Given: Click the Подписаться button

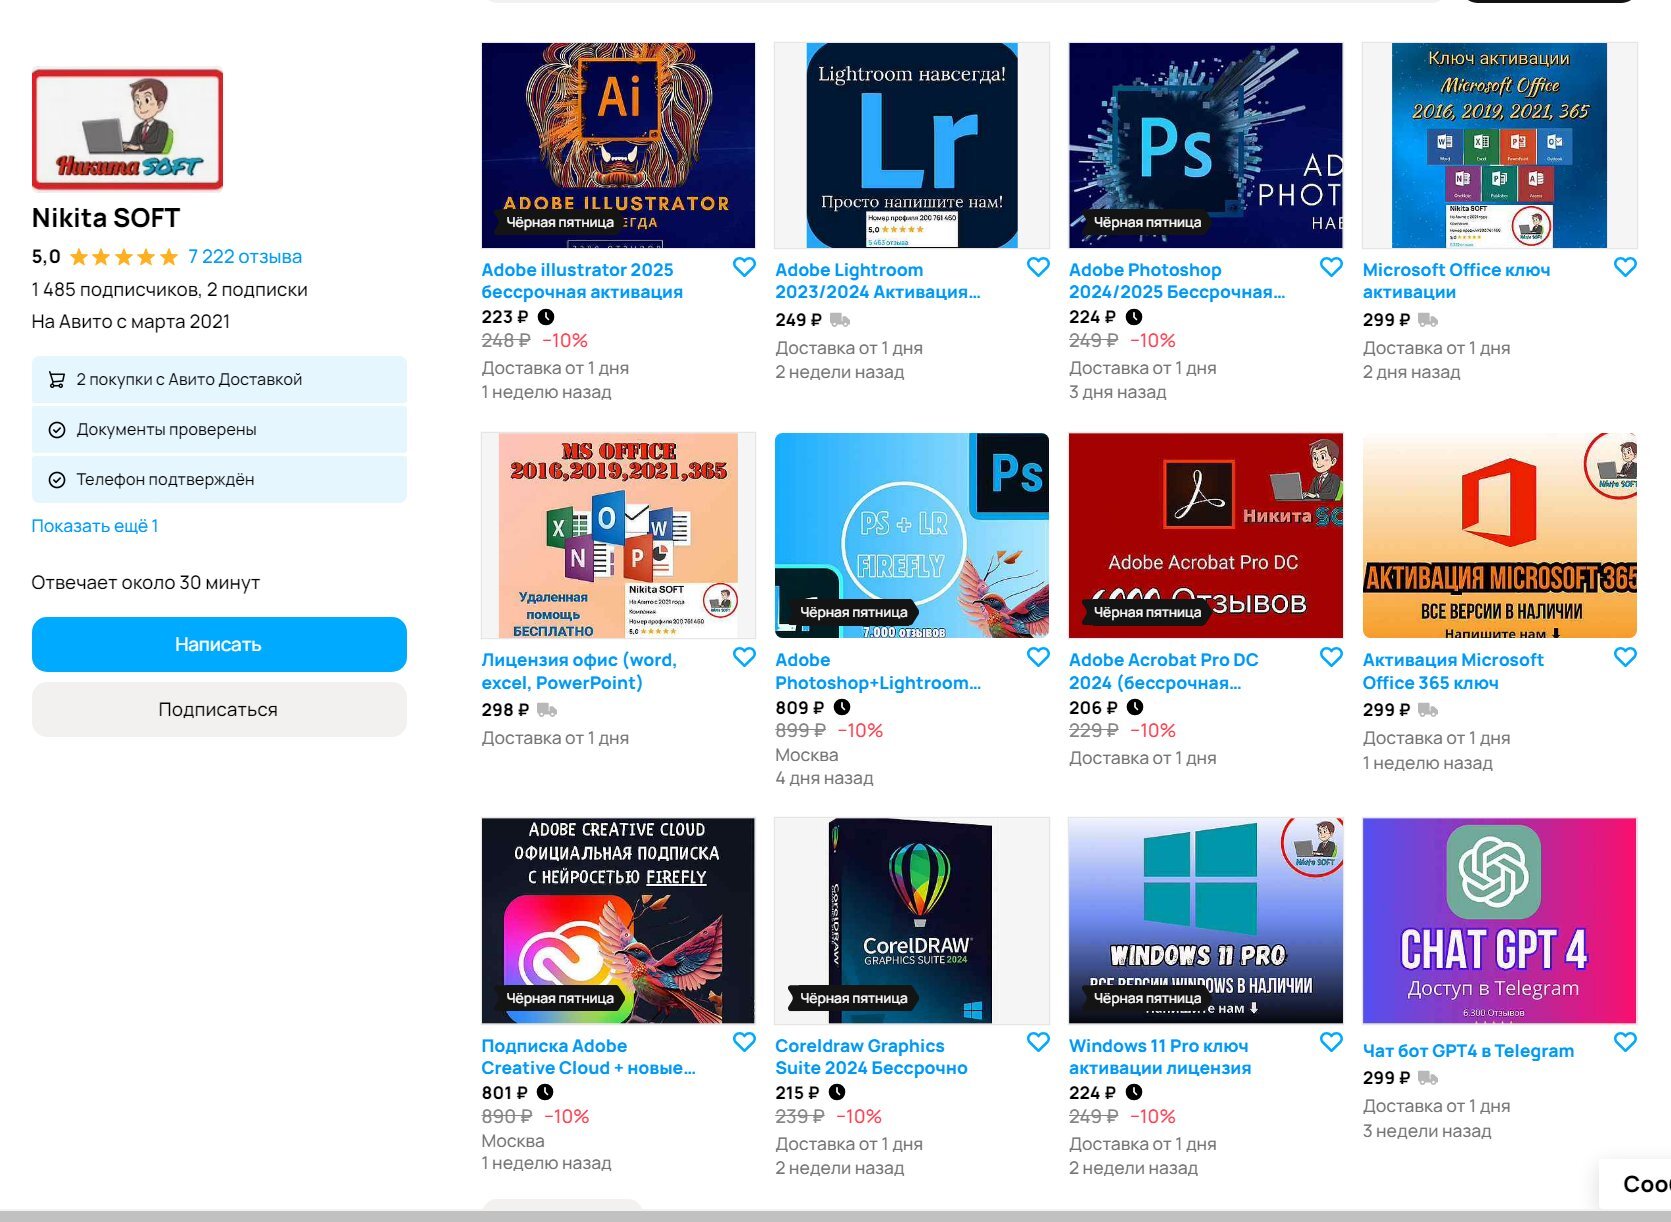Looking at the screenshot, I should [219, 710].
